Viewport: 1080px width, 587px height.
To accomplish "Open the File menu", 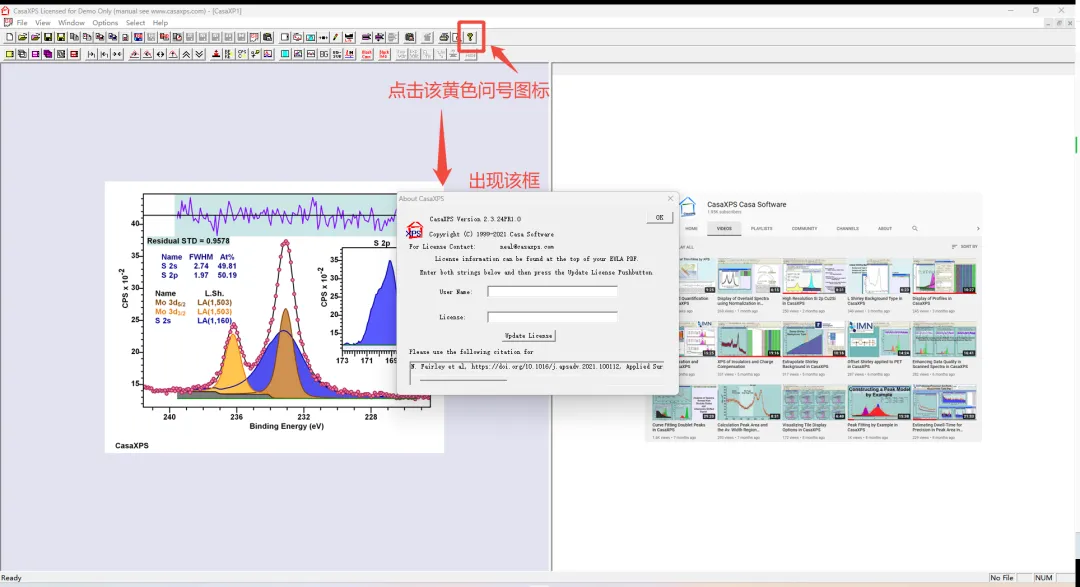I will (22, 23).
